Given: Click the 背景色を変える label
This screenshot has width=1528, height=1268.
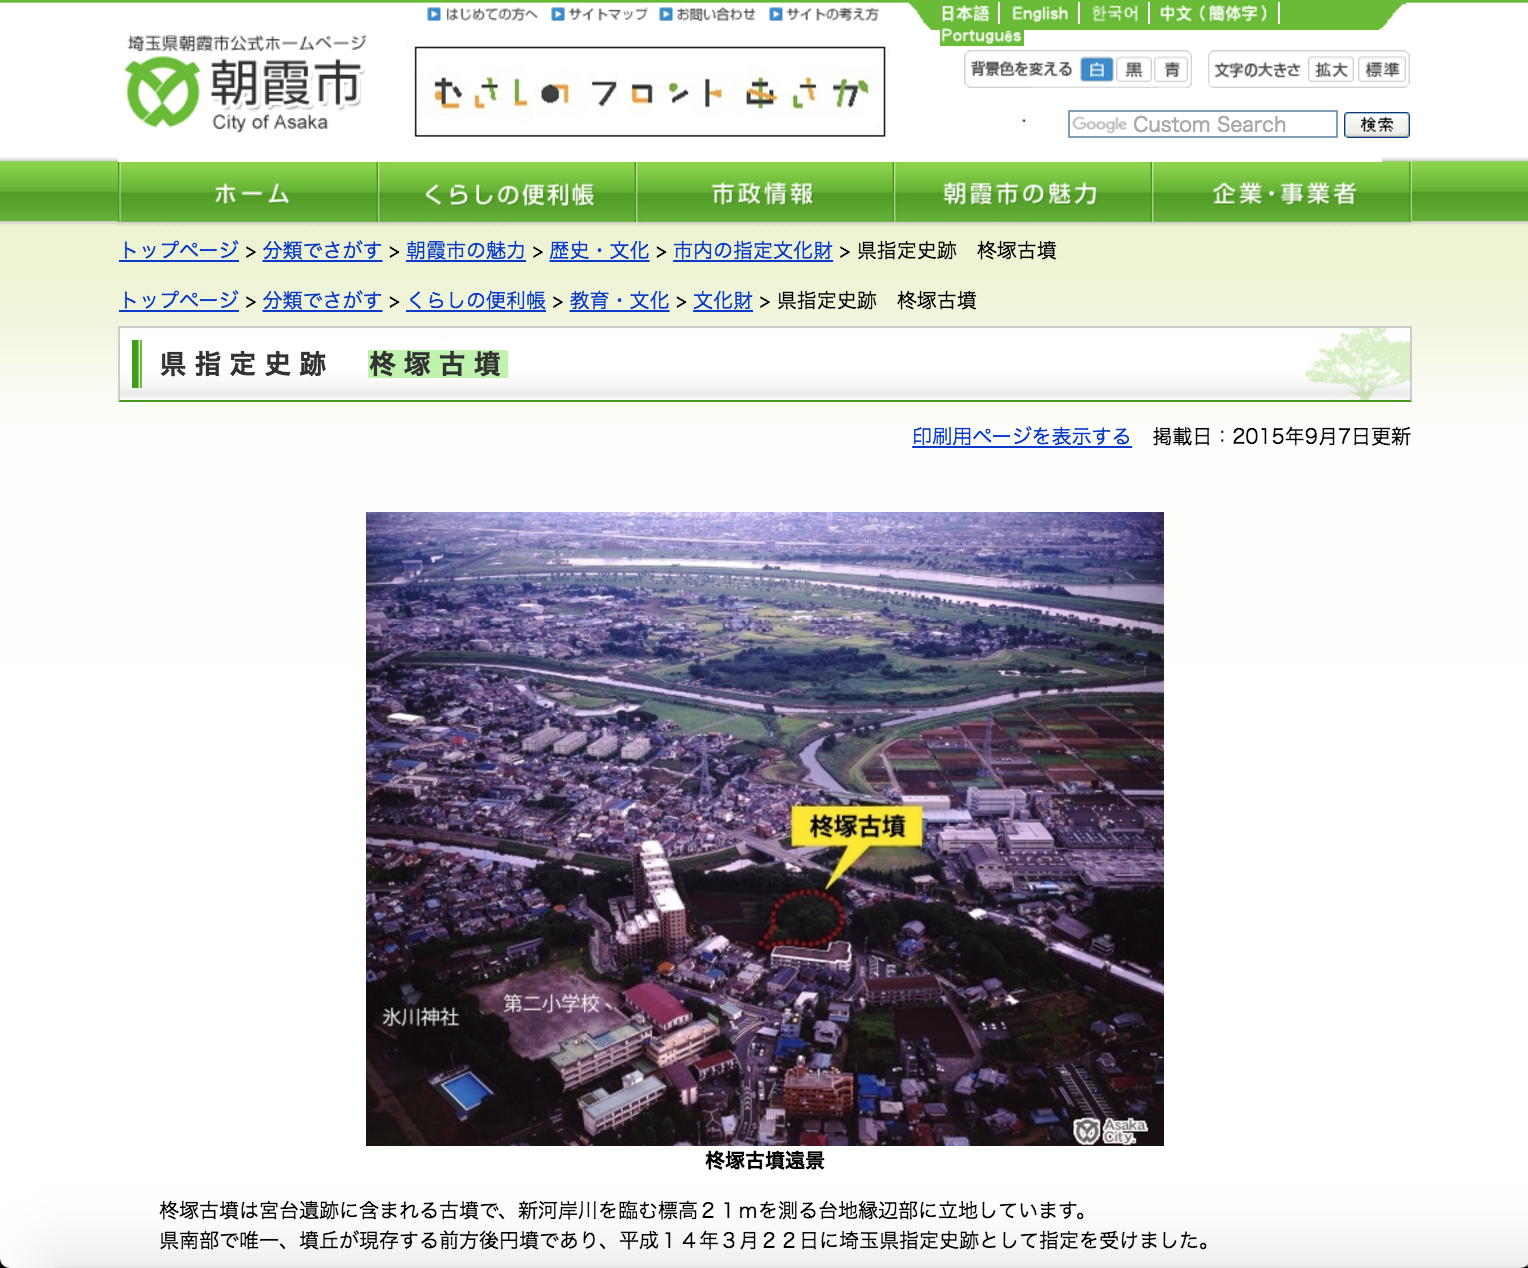Looking at the screenshot, I should 1022,69.
